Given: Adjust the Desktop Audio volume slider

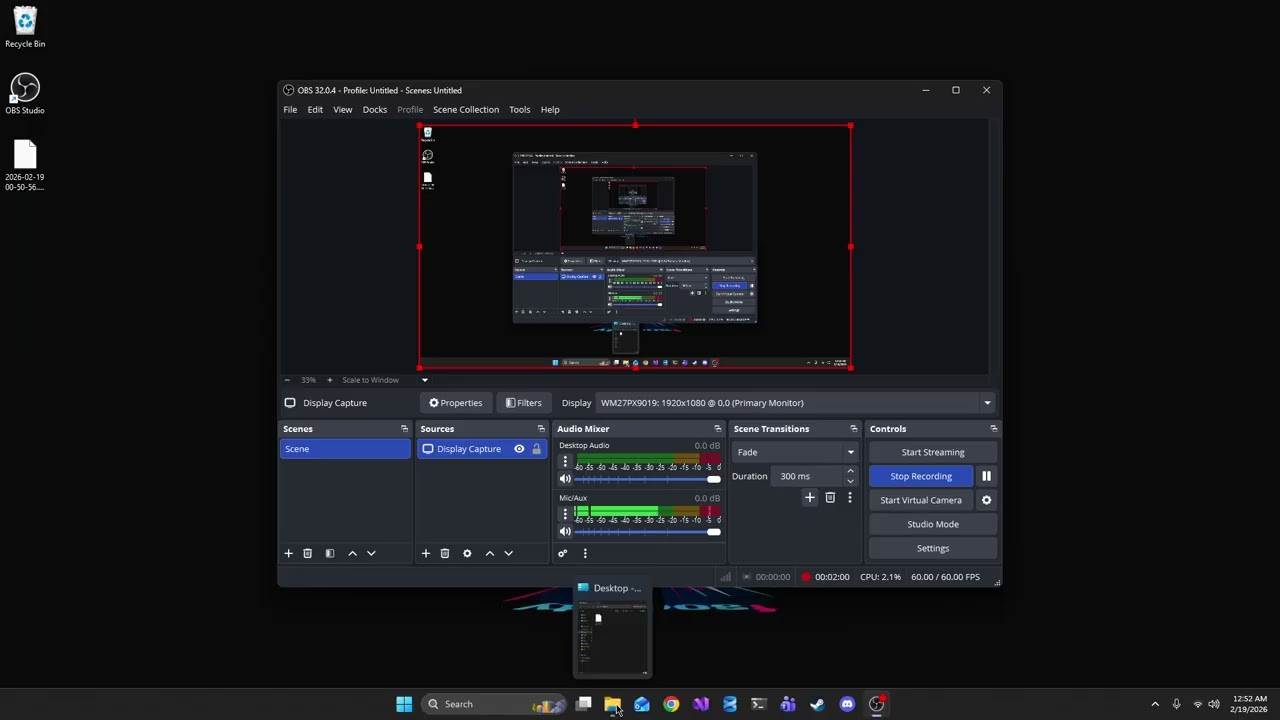Looking at the screenshot, I should (x=647, y=479).
